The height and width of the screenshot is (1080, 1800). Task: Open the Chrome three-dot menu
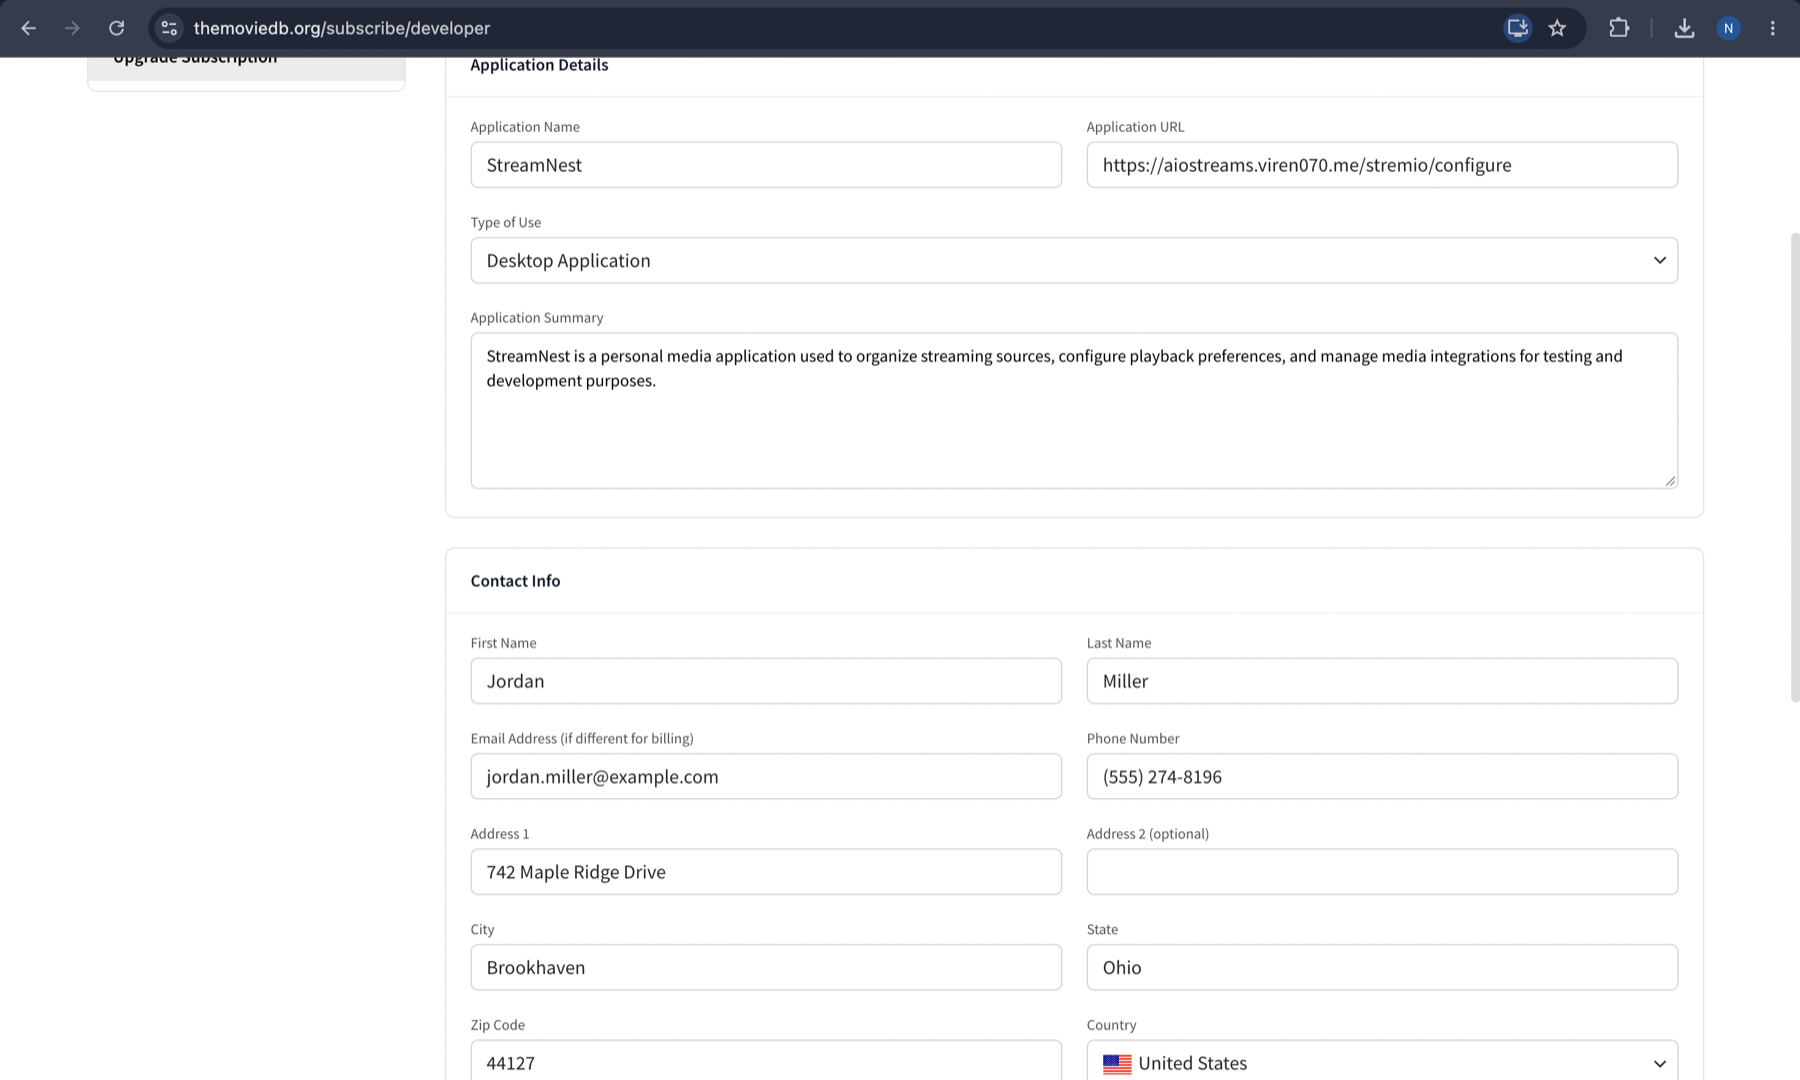(1772, 28)
